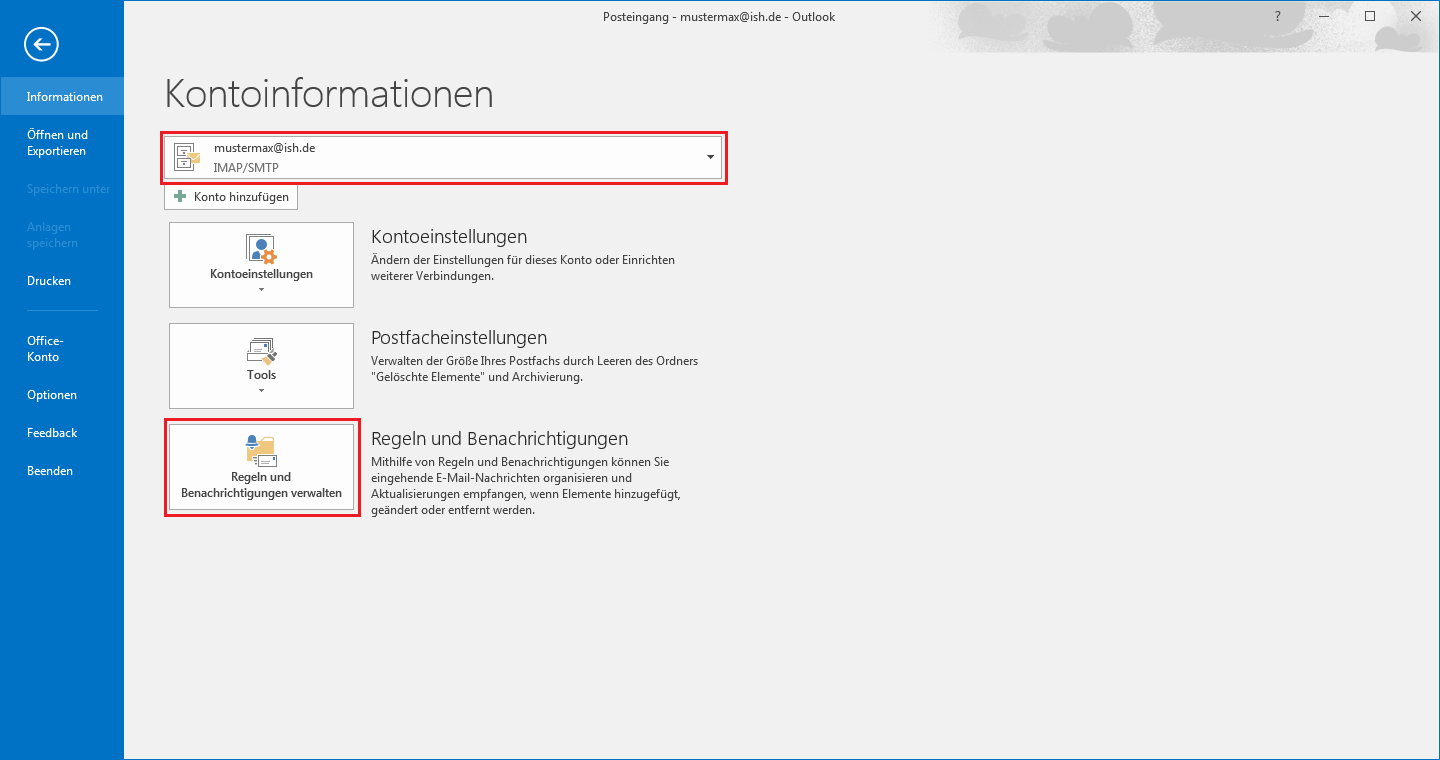Click the Kontoeinstellungen person-gear icon
1440x760 pixels.
point(261,249)
